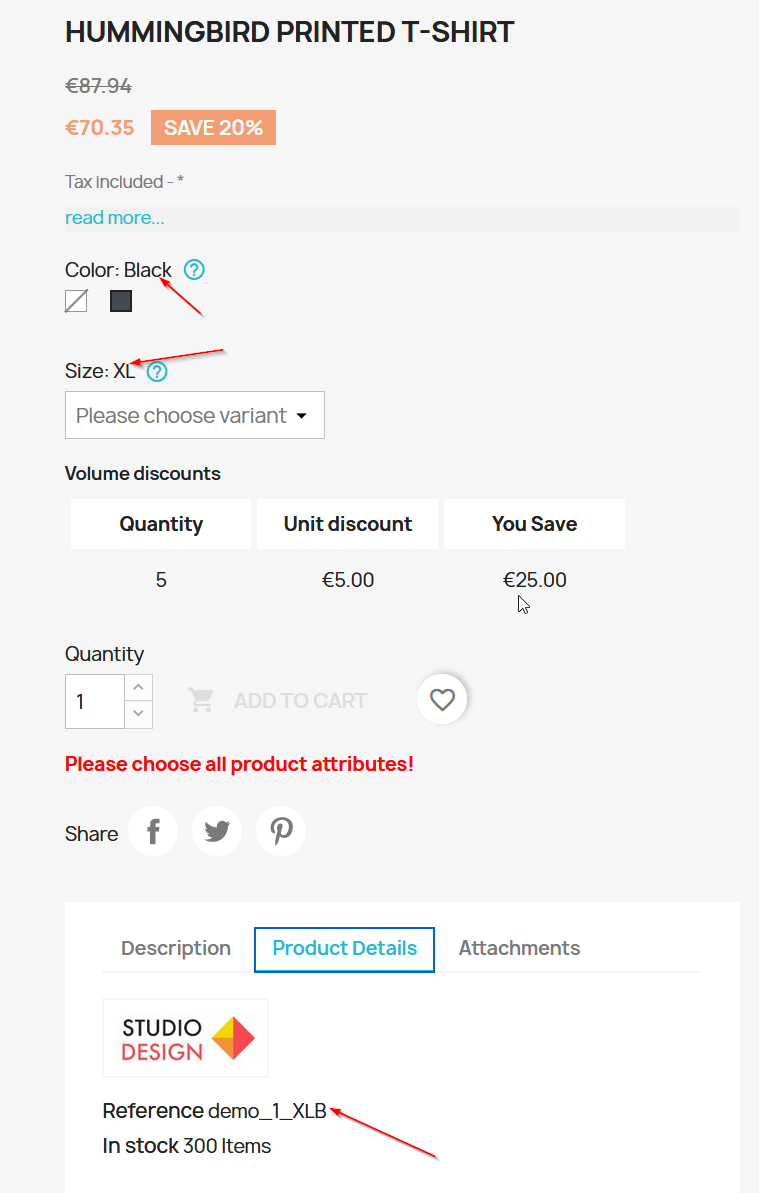Share on Twitter
The width and height of the screenshot is (759, 1193).
(x=217, y=831)
